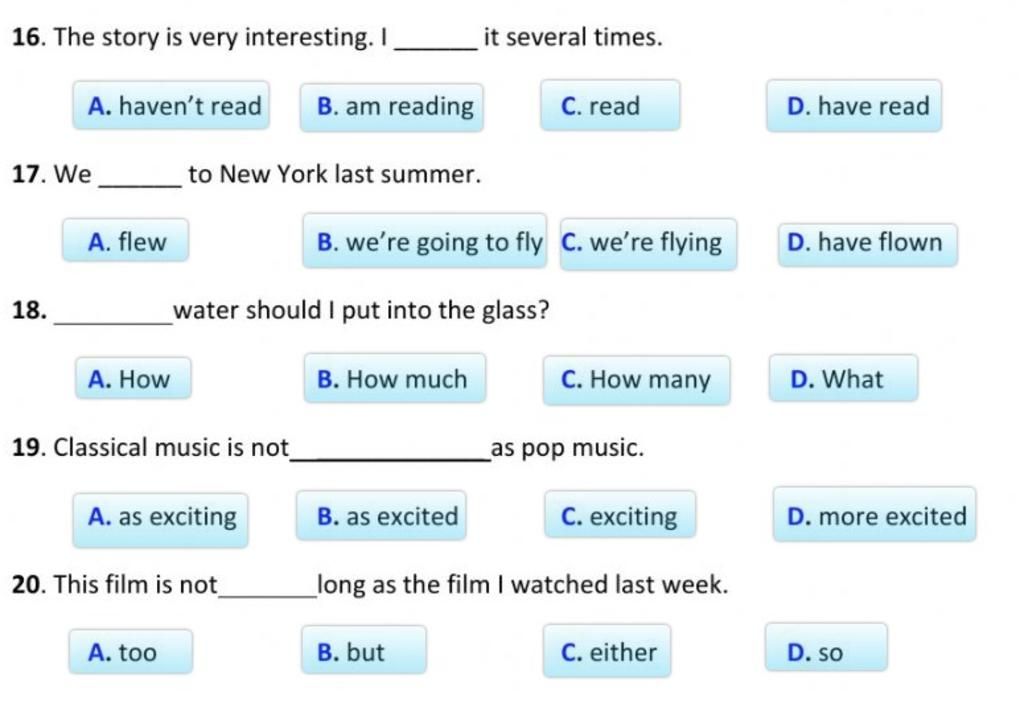Choose B. we're going to fly

424,240
